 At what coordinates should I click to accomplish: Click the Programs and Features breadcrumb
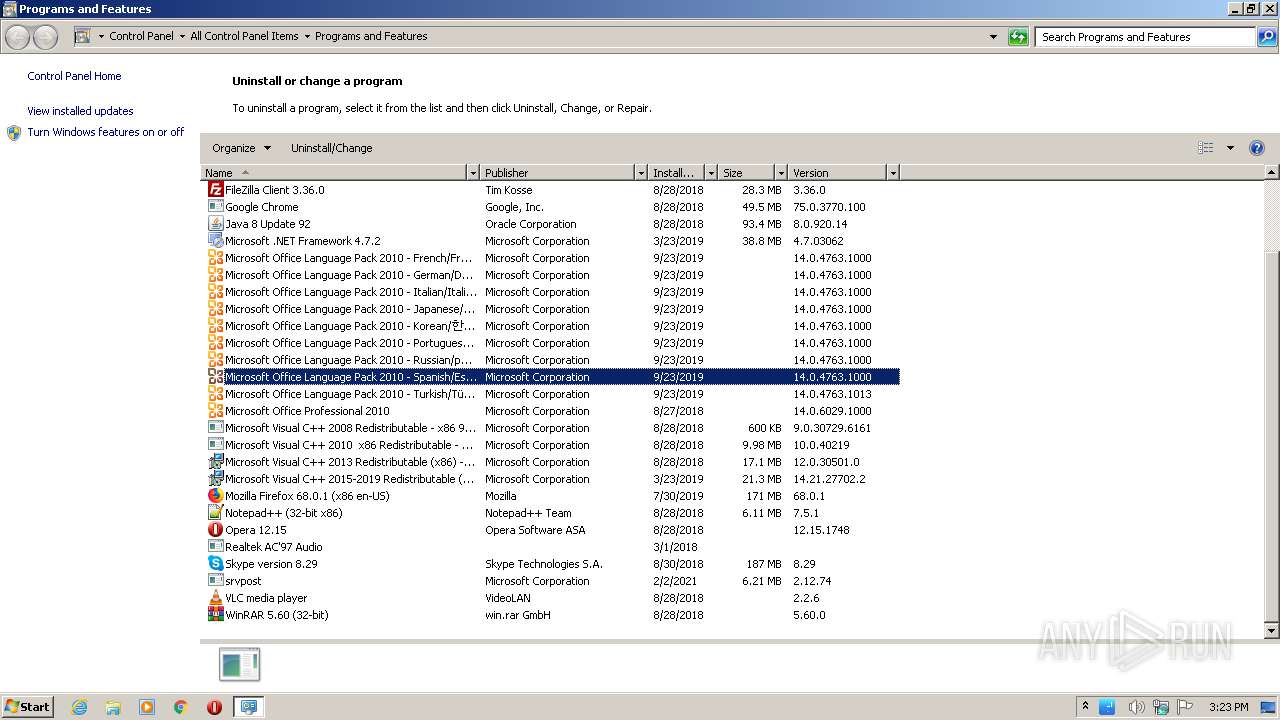coord(371,36)
